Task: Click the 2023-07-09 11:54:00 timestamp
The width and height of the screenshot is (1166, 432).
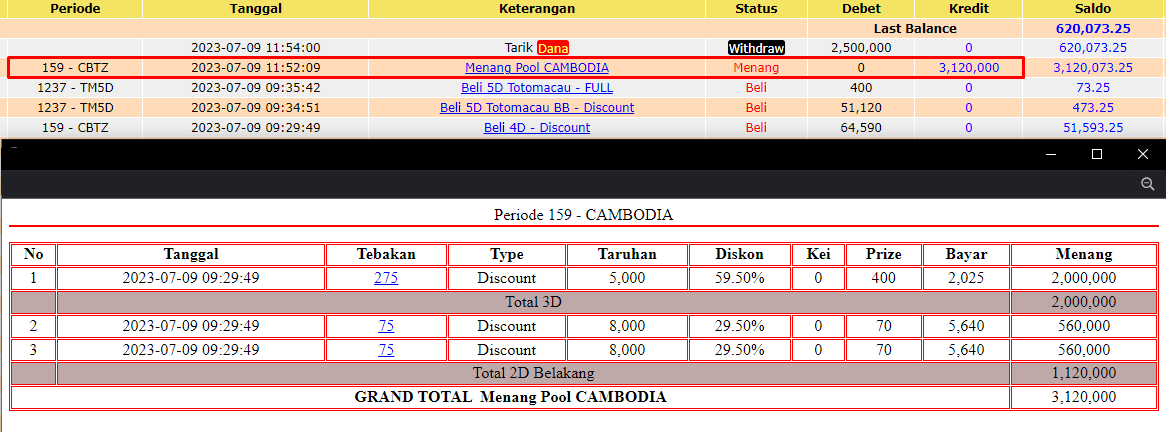Action: click(x=256, y=48)
